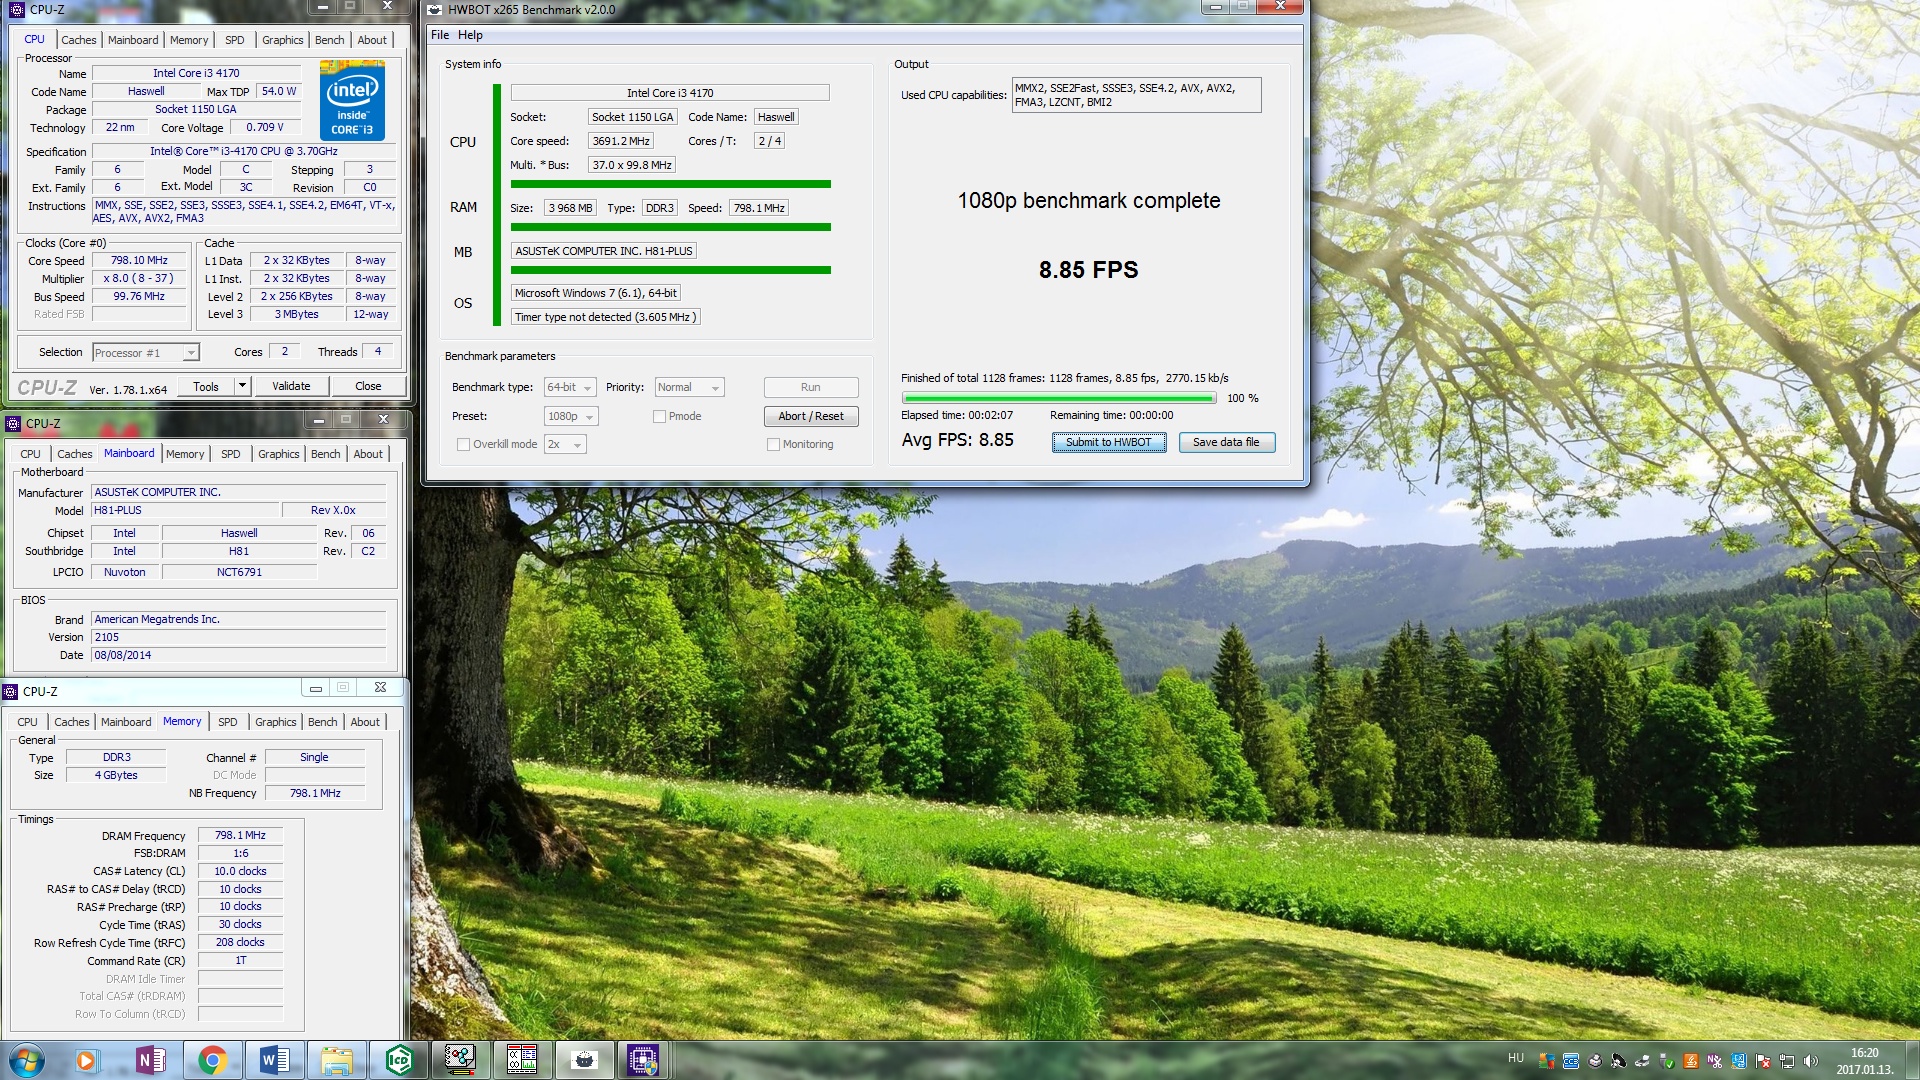1920x1080 pixels.
Task: Click the CPU-Z Close button
Action: point(368,386)
